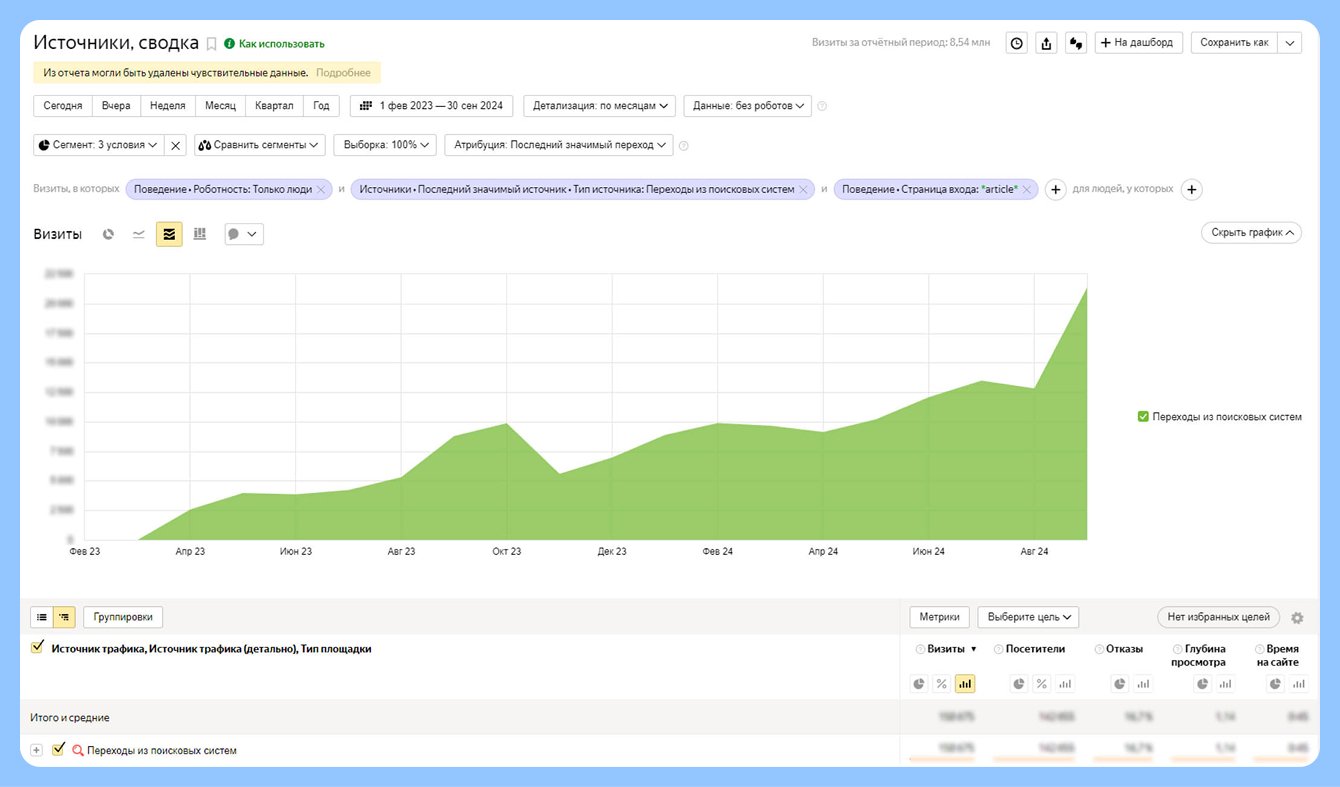Screen dimensions: 1340x787
Task: Switch to bar column chart icon
Action: [200, 234]
